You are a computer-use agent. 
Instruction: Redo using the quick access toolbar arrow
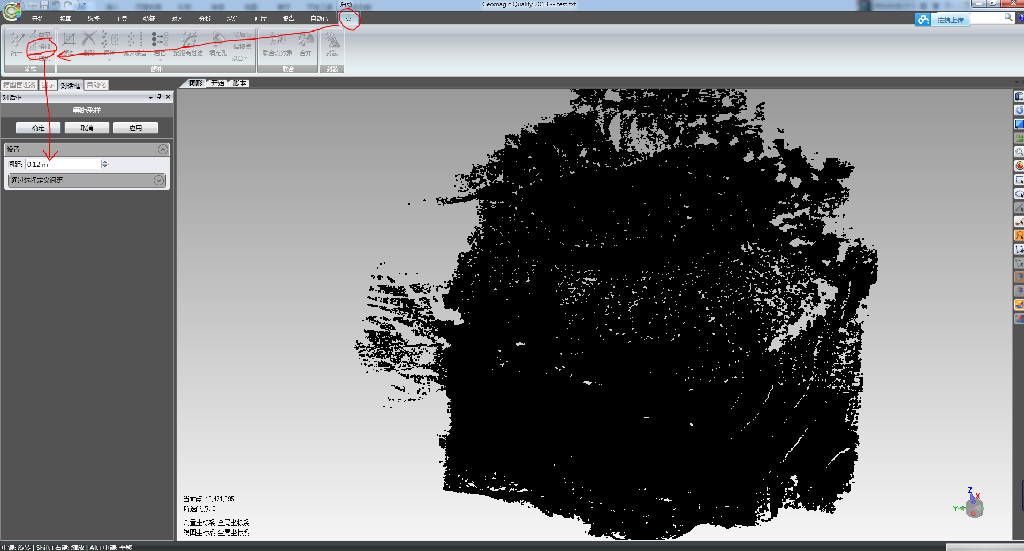pyautogui.click(x=68, y=5)
